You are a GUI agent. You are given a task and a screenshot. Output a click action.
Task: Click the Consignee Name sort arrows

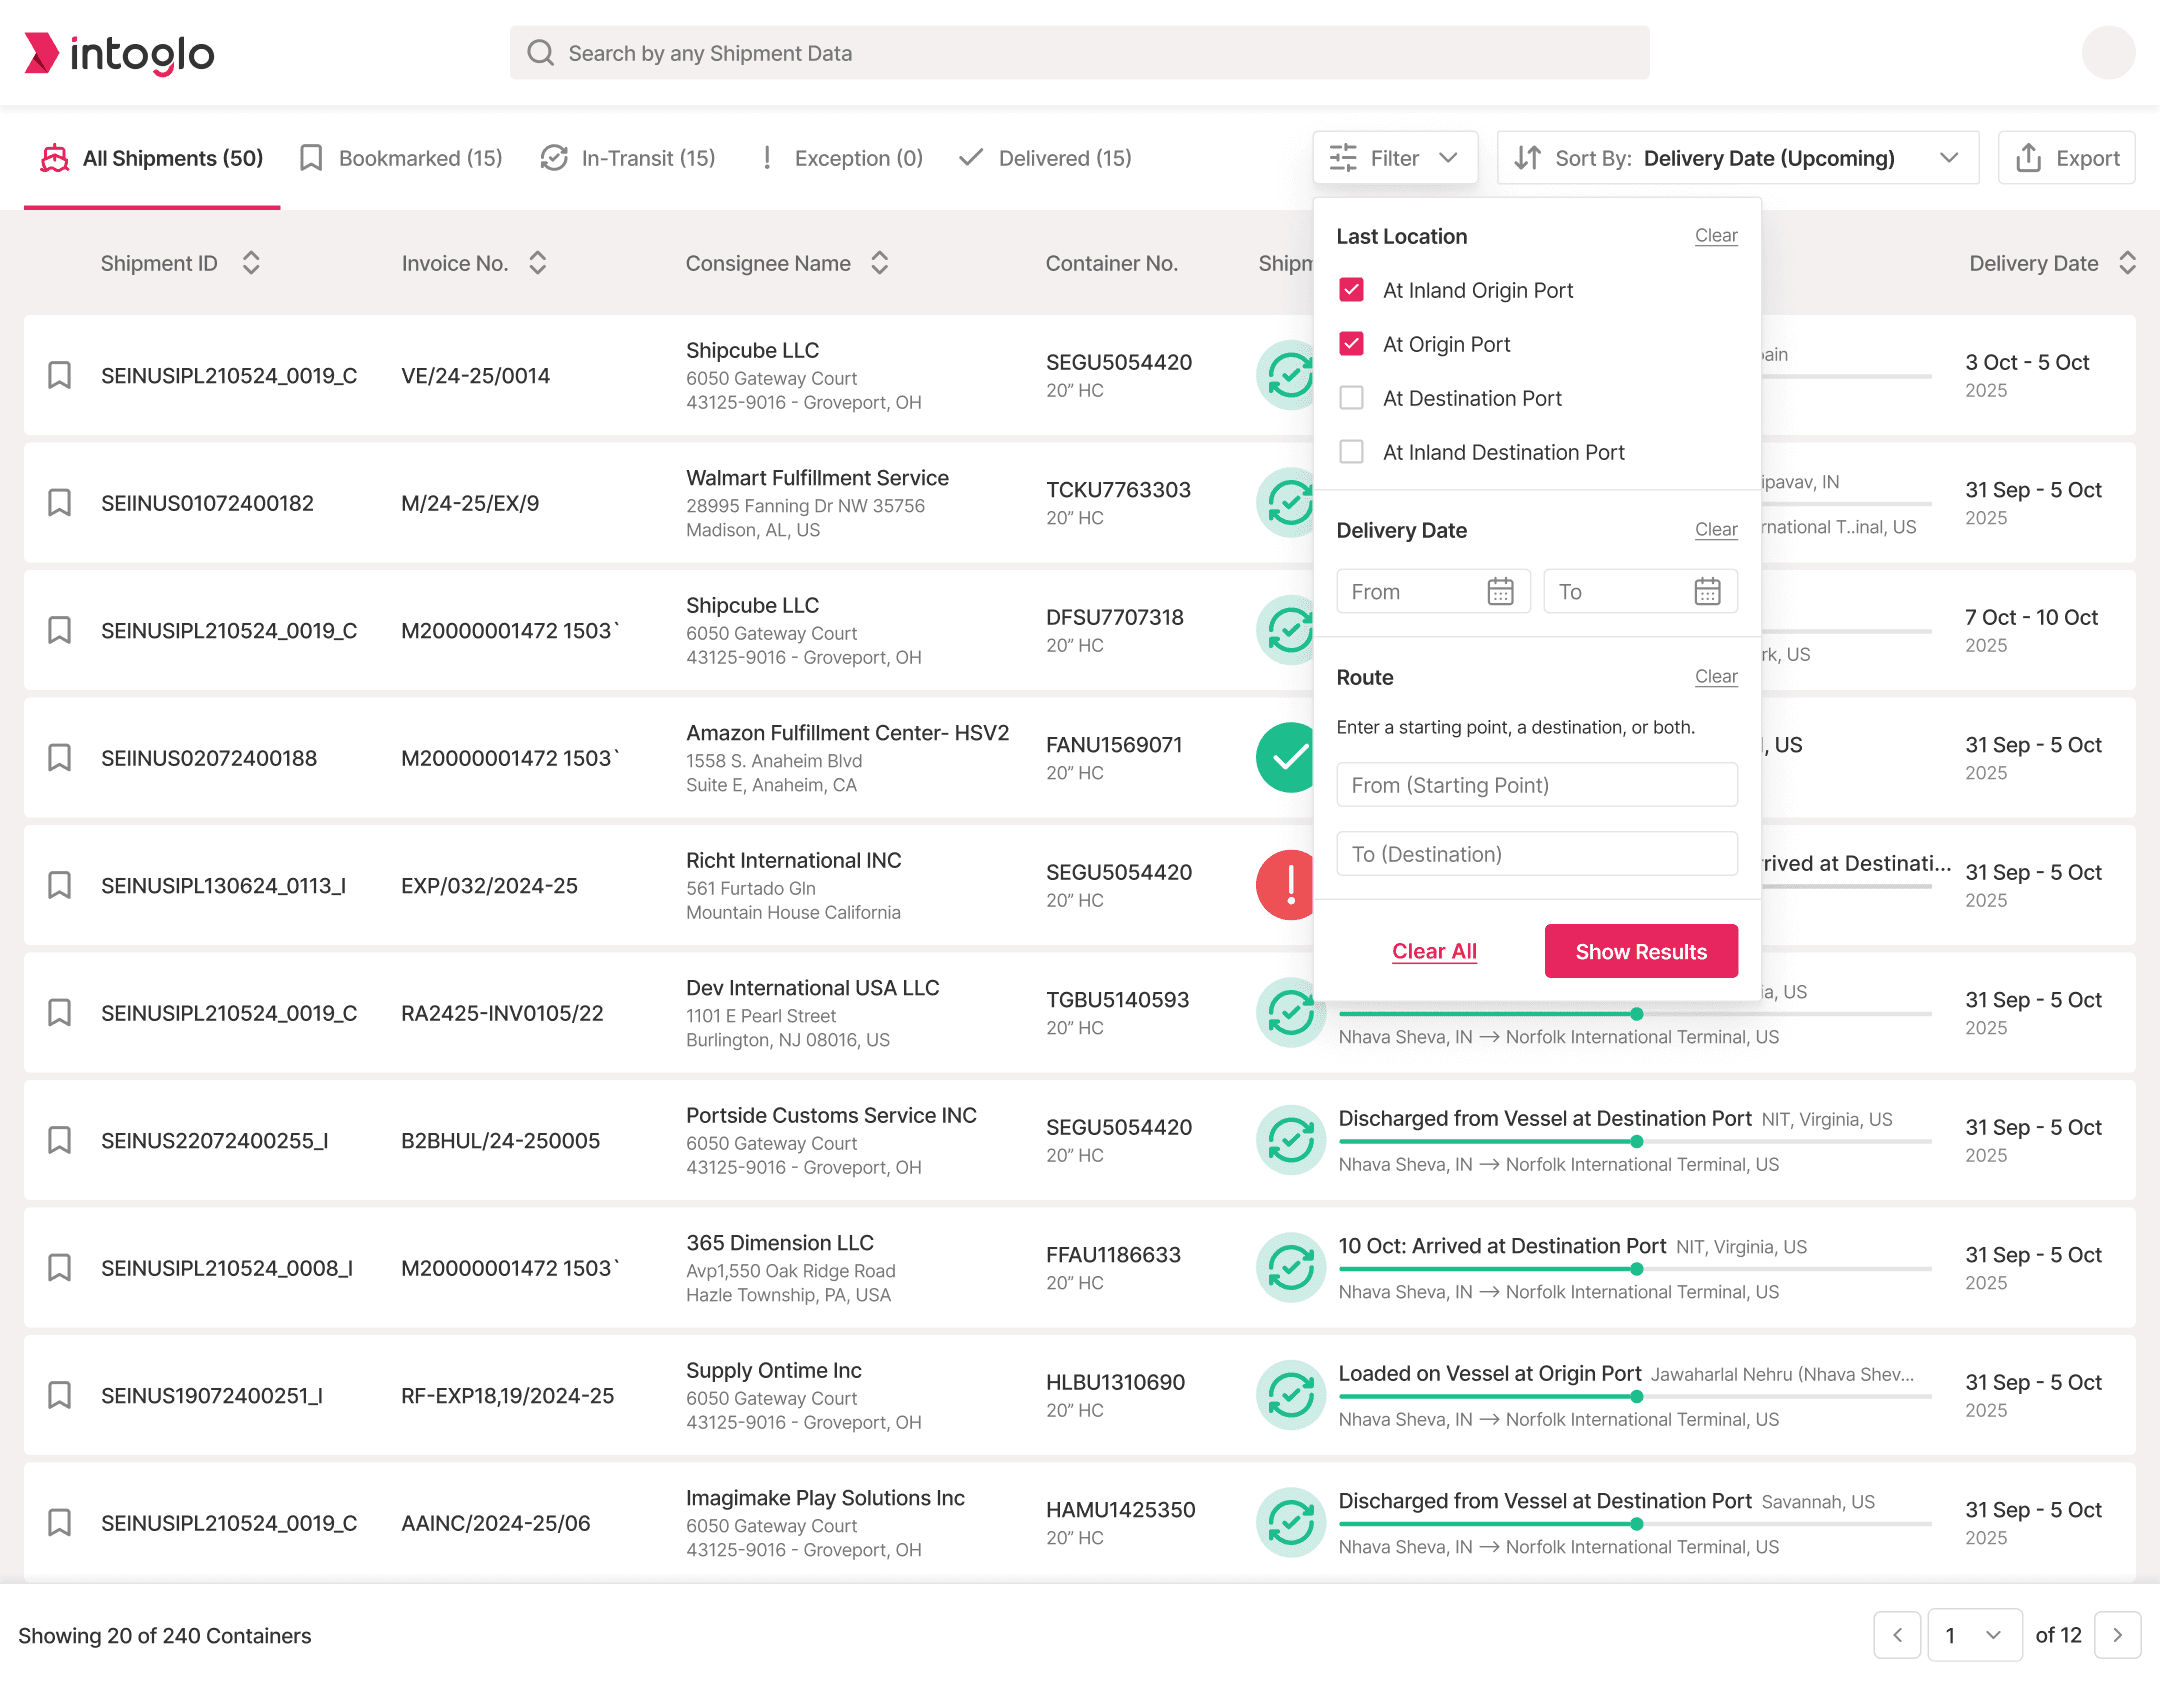[x=880, y=263]
